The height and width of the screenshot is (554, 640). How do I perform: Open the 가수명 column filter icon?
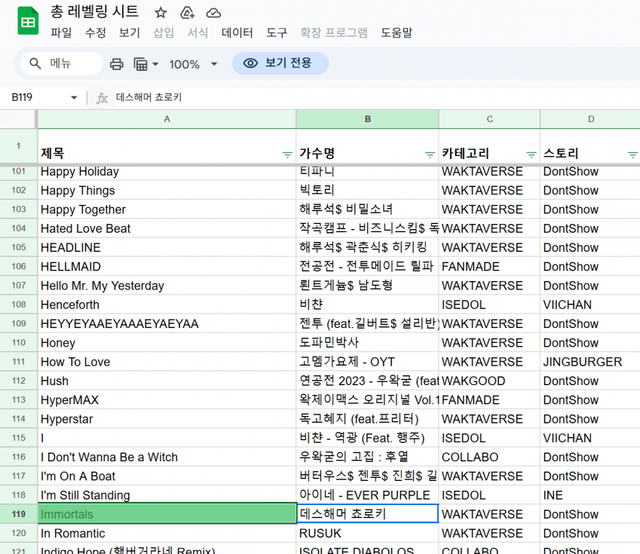(x=429, y=154)
